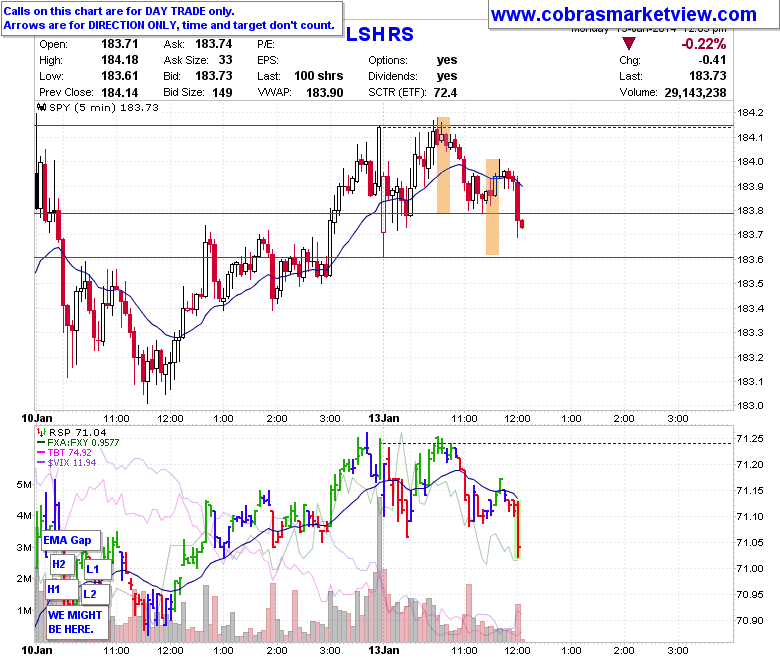
Task: Click the 183.0 price axis label
Action: pyautogui.click(x=750, y=405)
